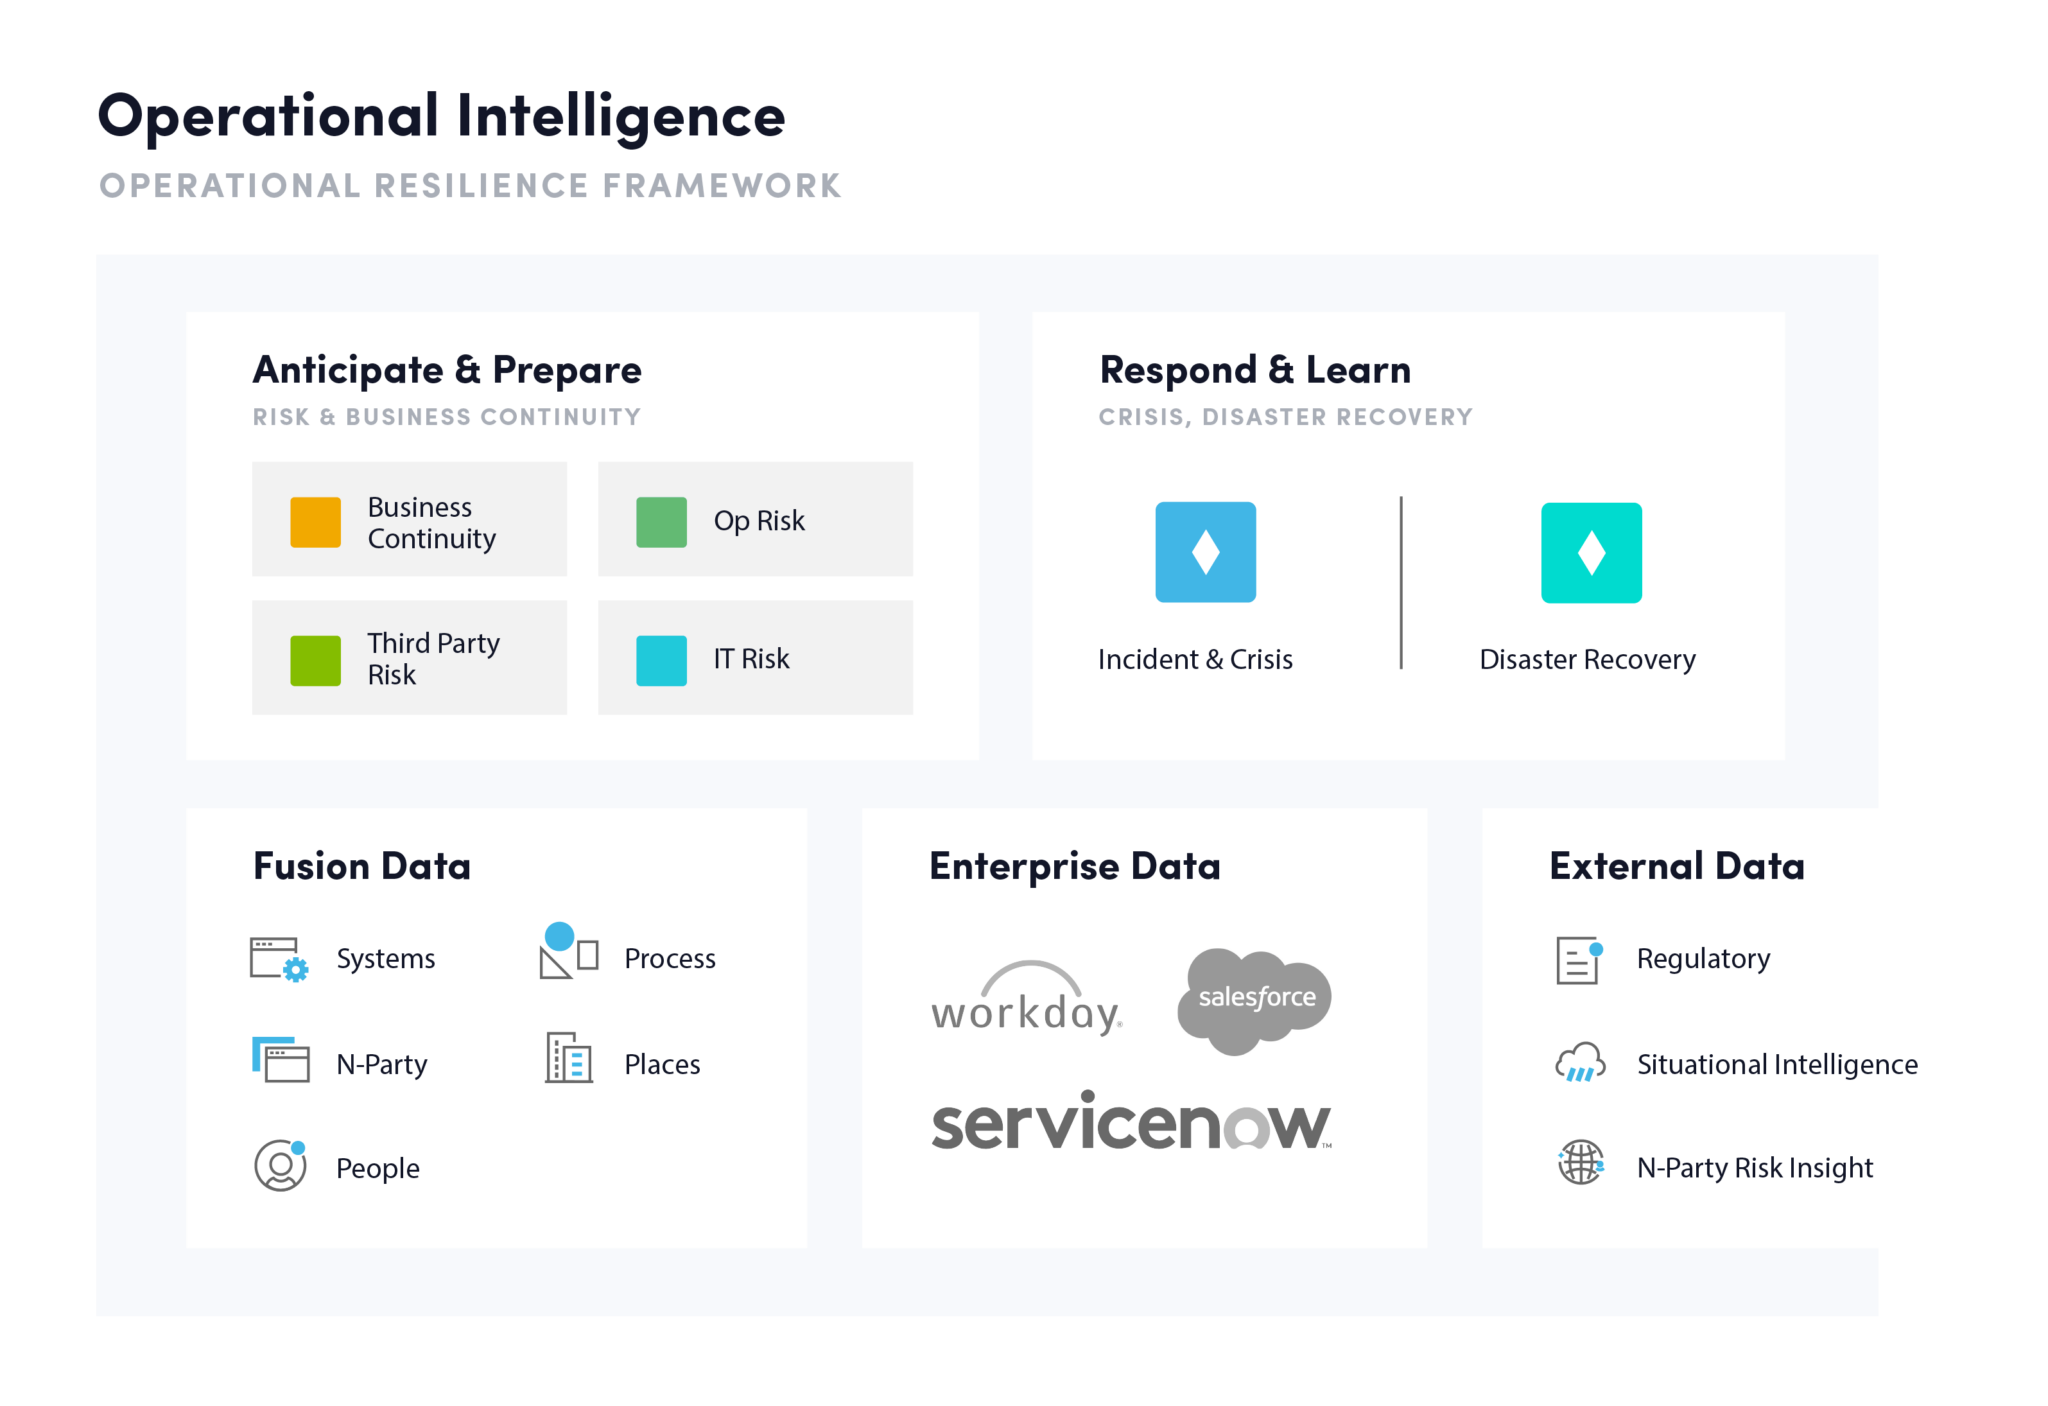Click the Process shapes icon
2048x1406 pixels.
568,951
